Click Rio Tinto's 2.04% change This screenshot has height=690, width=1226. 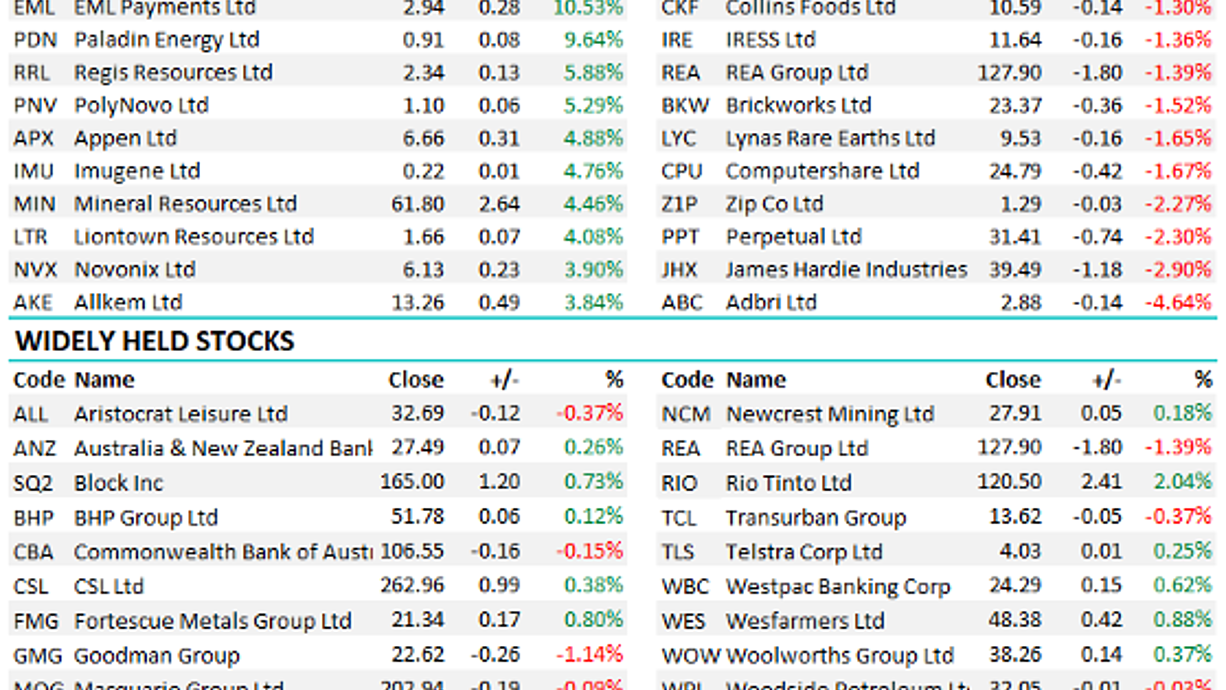1183,483
